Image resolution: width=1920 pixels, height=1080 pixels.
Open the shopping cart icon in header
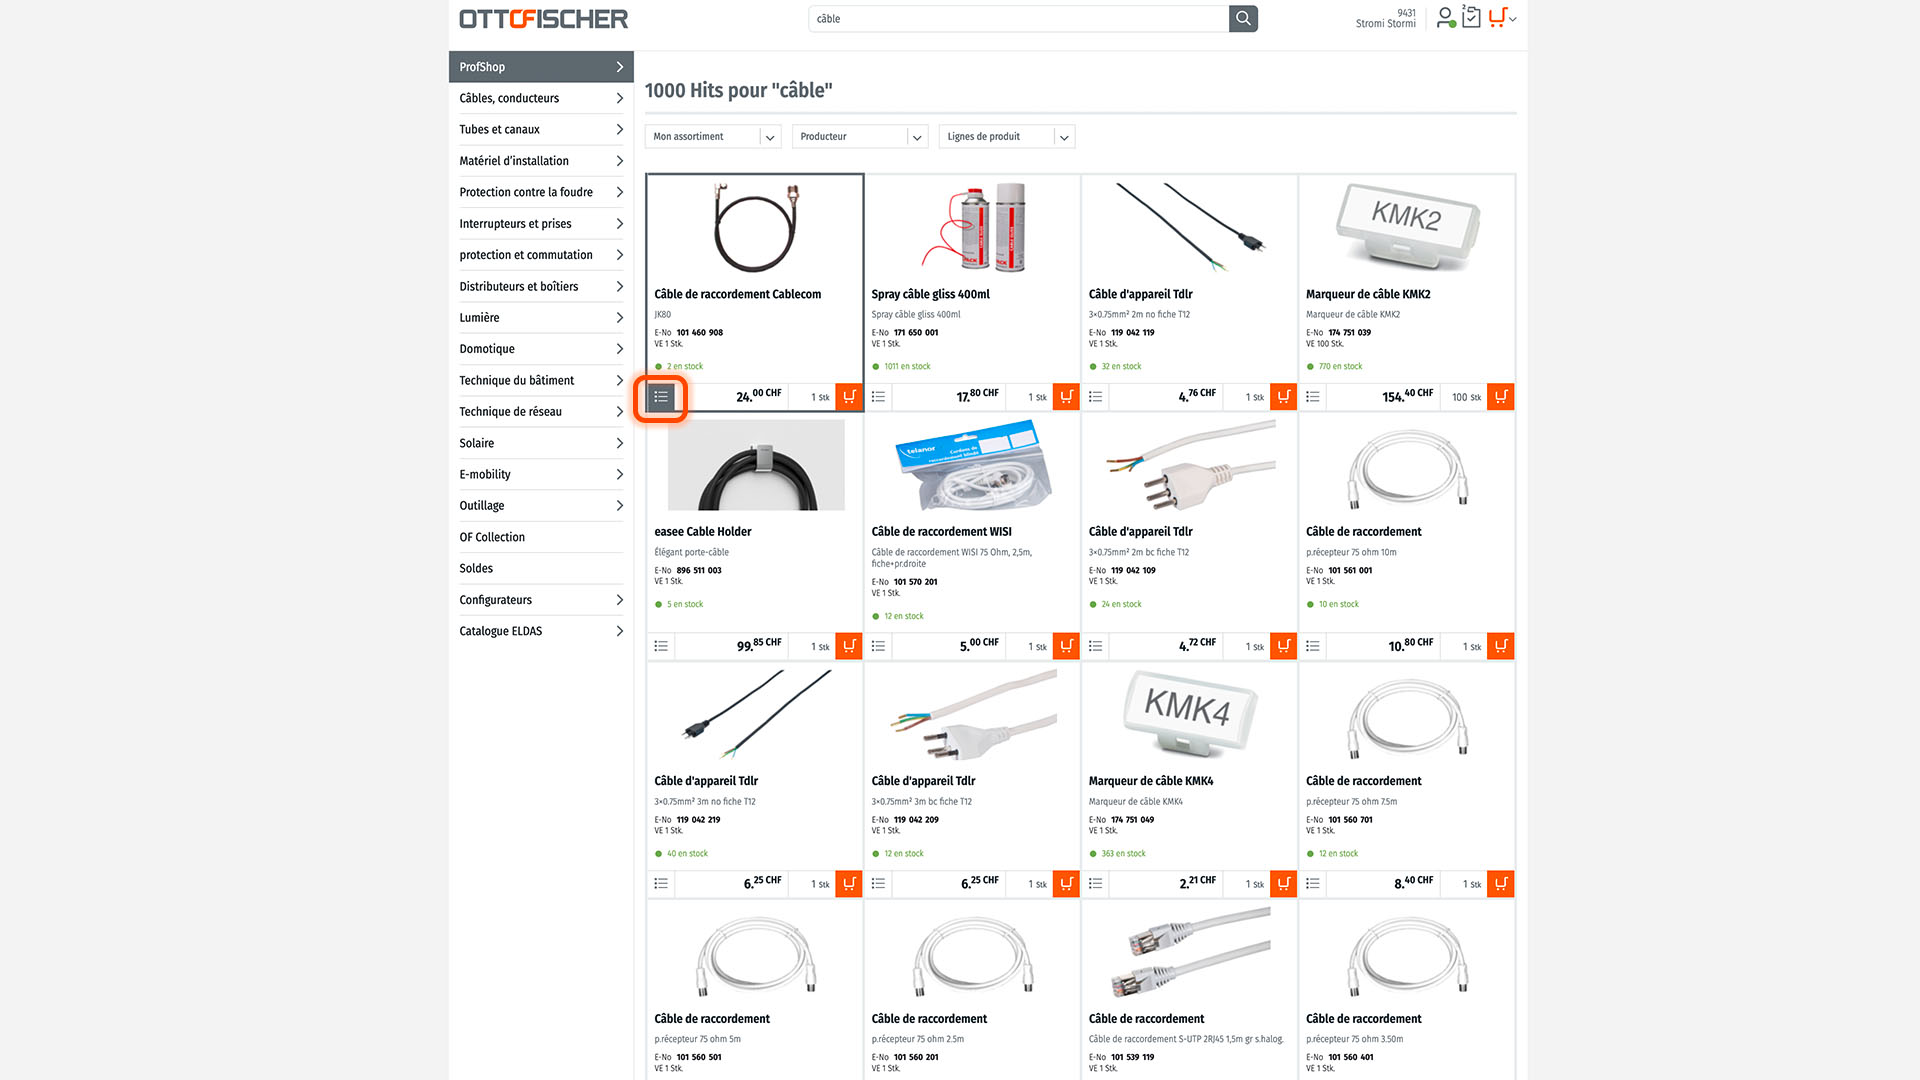click(x=1498, y=18)
